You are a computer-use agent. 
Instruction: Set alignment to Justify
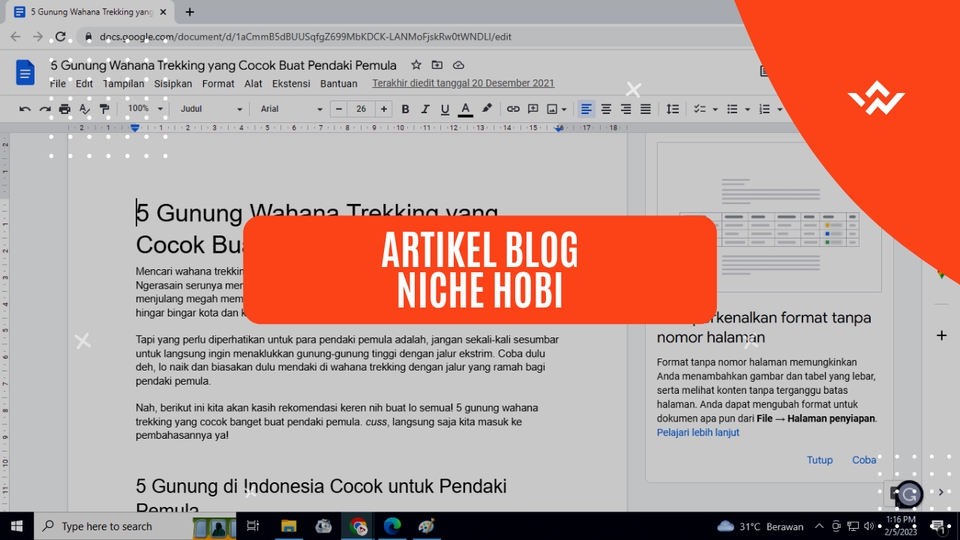click(645, 109)
